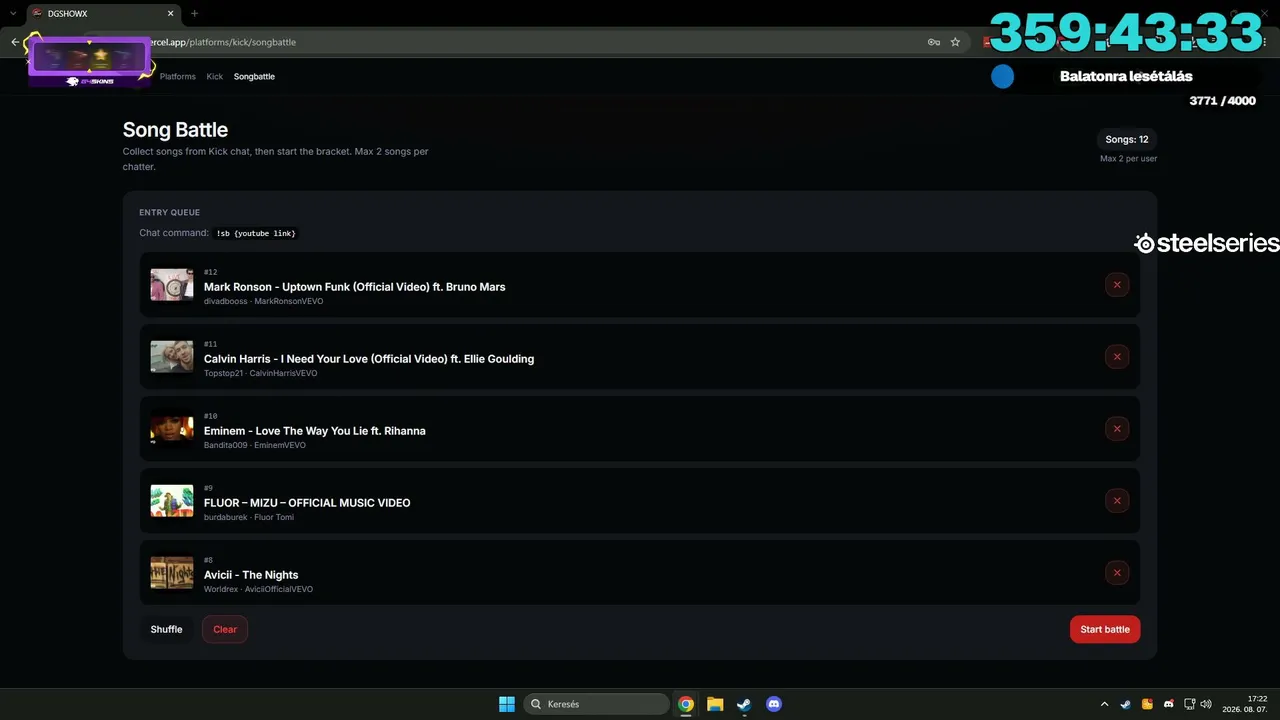Switch to the DGSHOWX browser tab
The width and height of the screenshot is (1280, 720).
[x=103, y=14]
